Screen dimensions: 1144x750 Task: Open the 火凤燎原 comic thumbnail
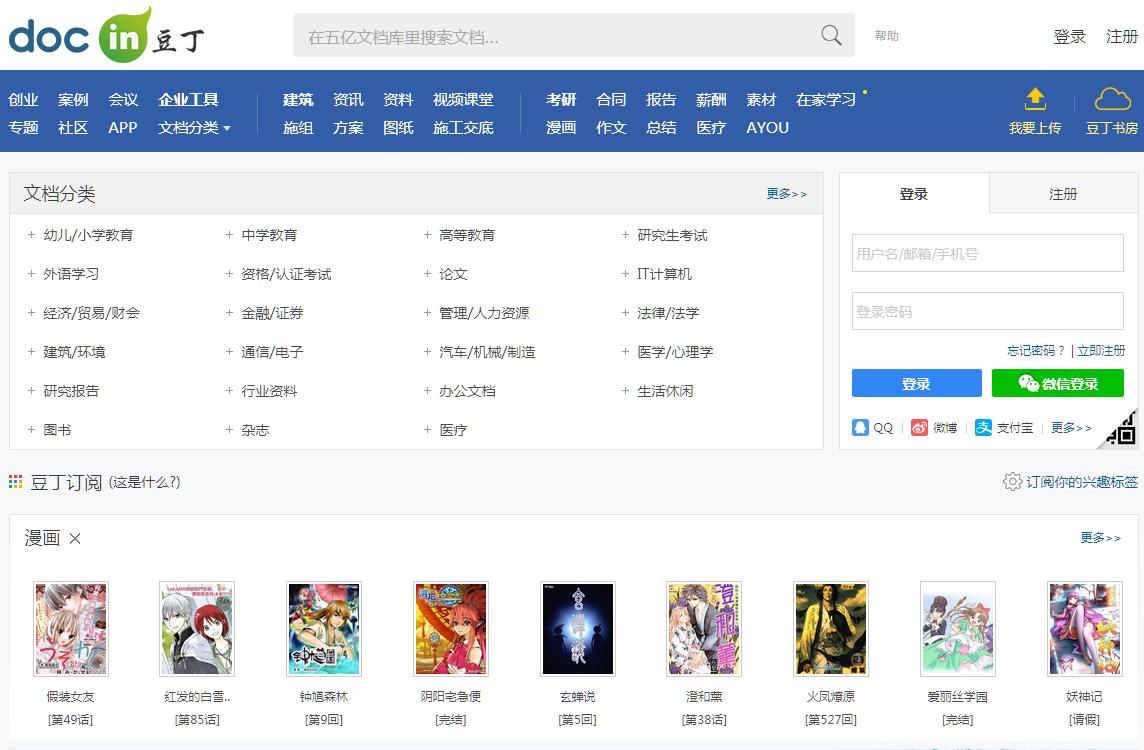[x=831, y=629]
